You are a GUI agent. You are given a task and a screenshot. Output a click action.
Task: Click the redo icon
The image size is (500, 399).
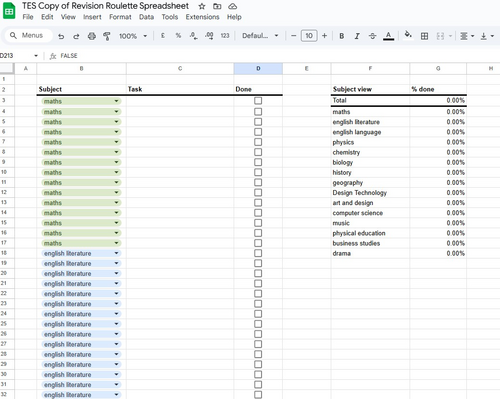[76, 36]
